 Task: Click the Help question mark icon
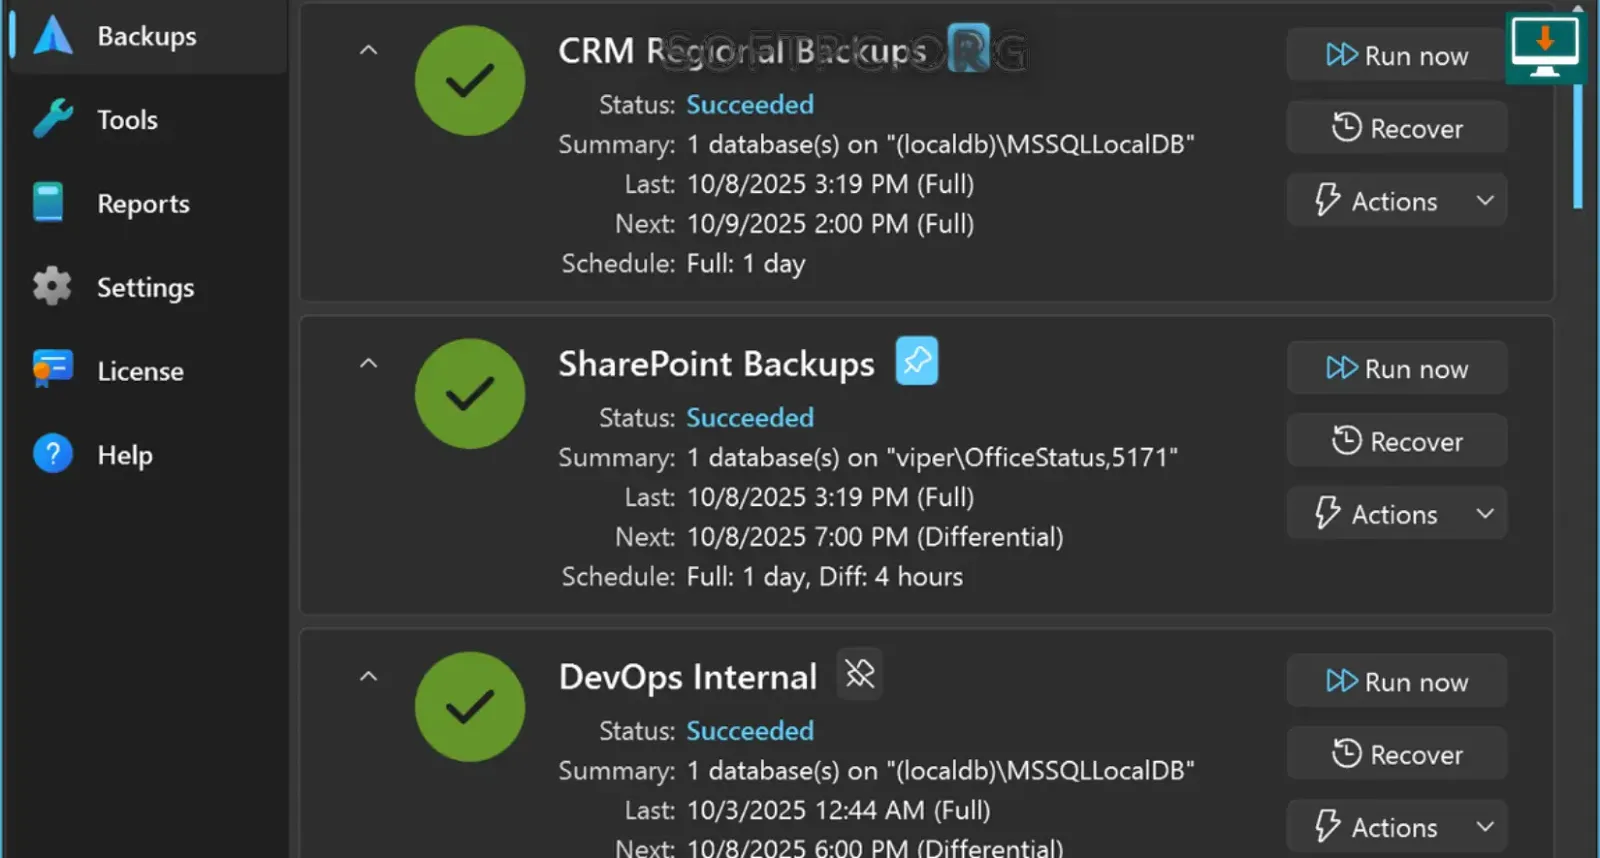52,453
